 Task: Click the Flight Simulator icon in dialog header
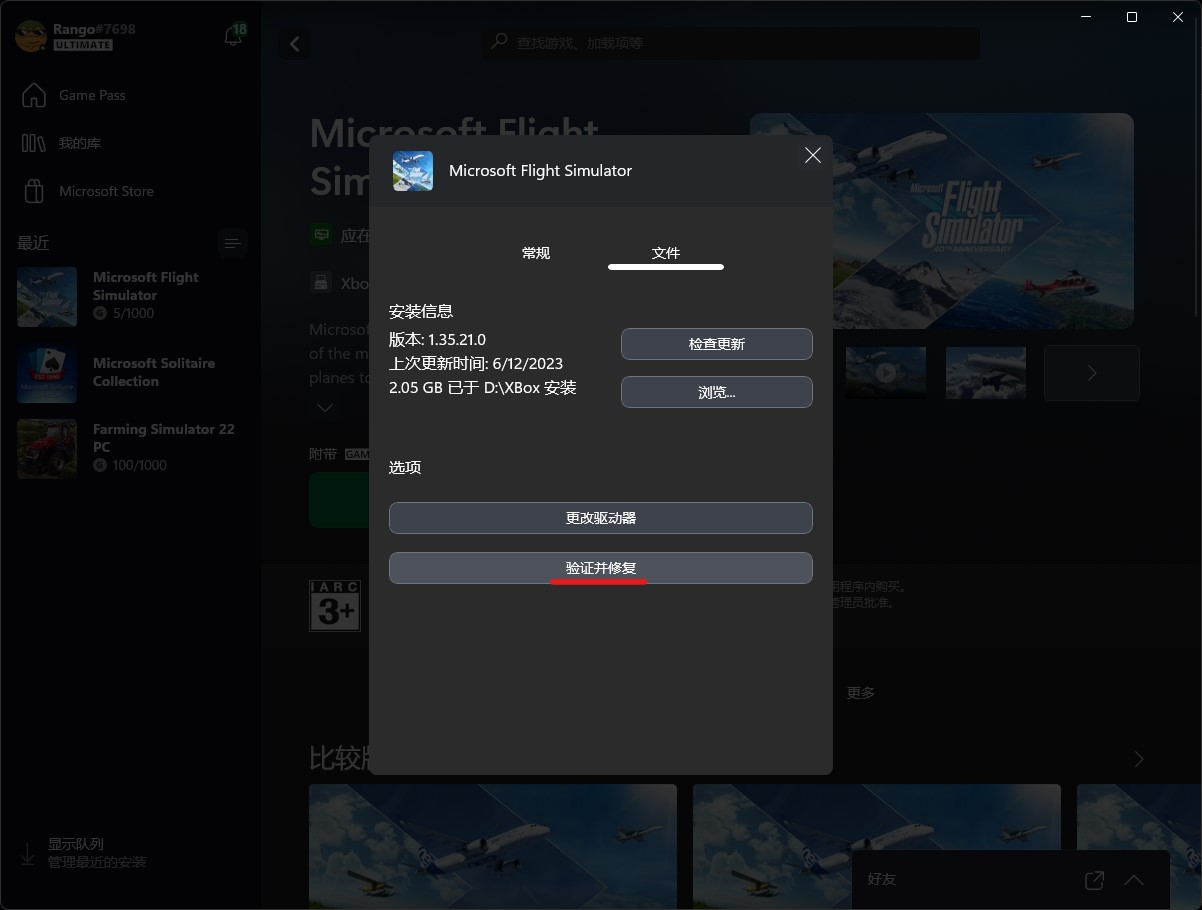click(413, 171)
